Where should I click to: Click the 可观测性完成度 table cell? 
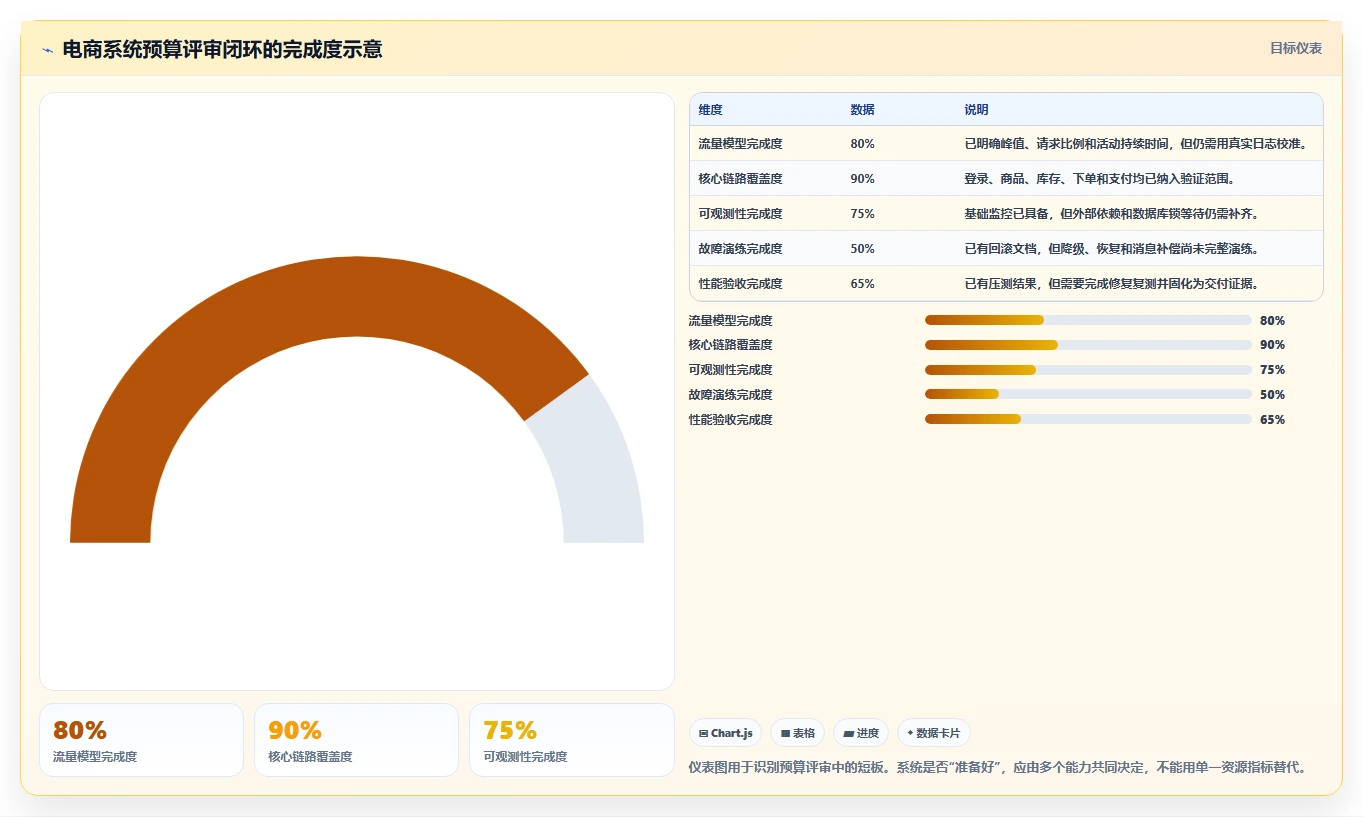(x=740, y=214)
